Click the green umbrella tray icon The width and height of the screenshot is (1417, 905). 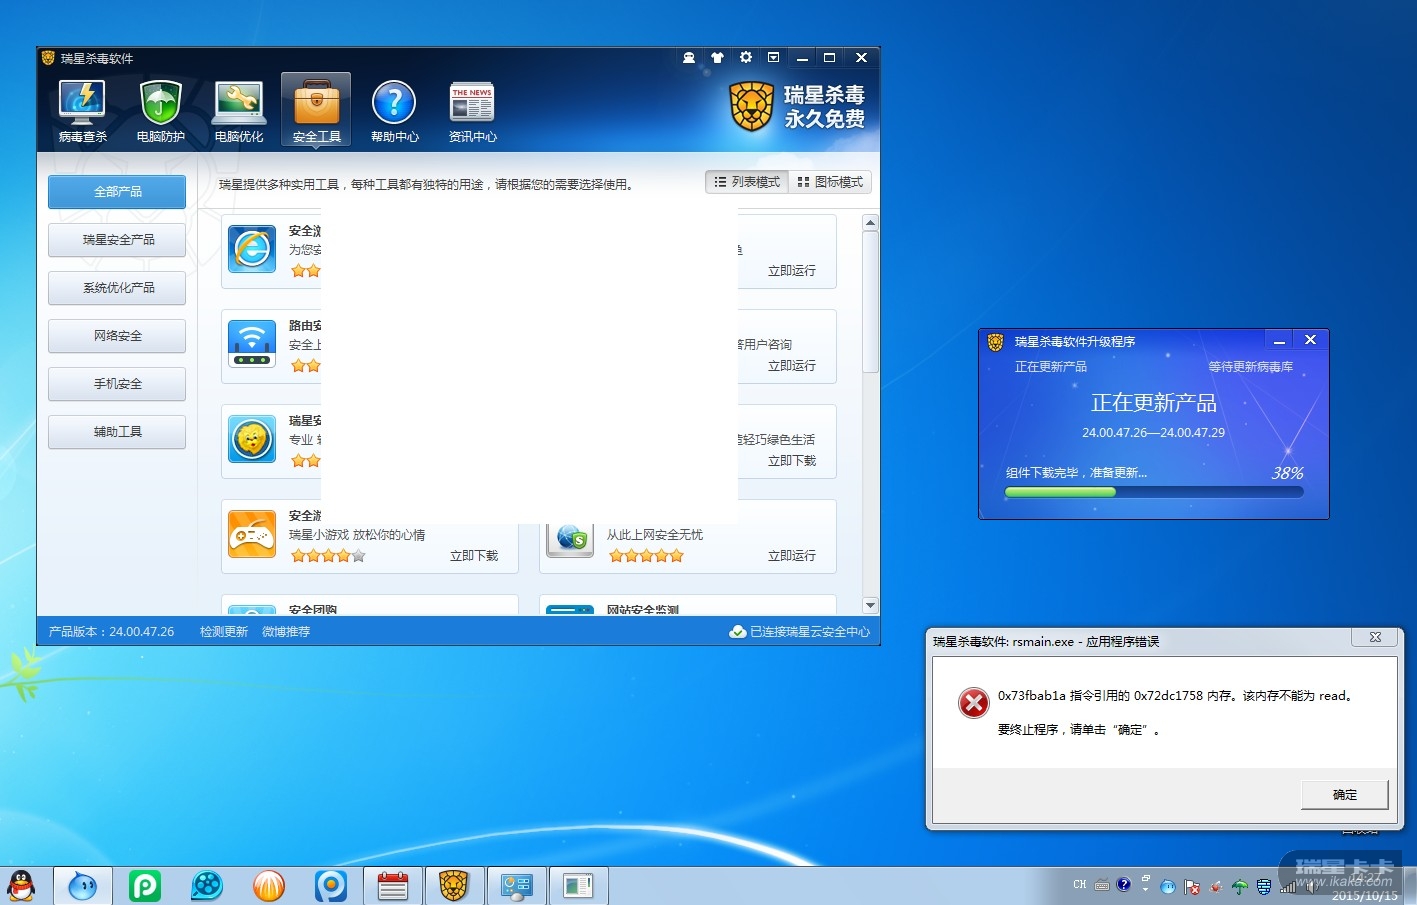(x=1240, y=886)
